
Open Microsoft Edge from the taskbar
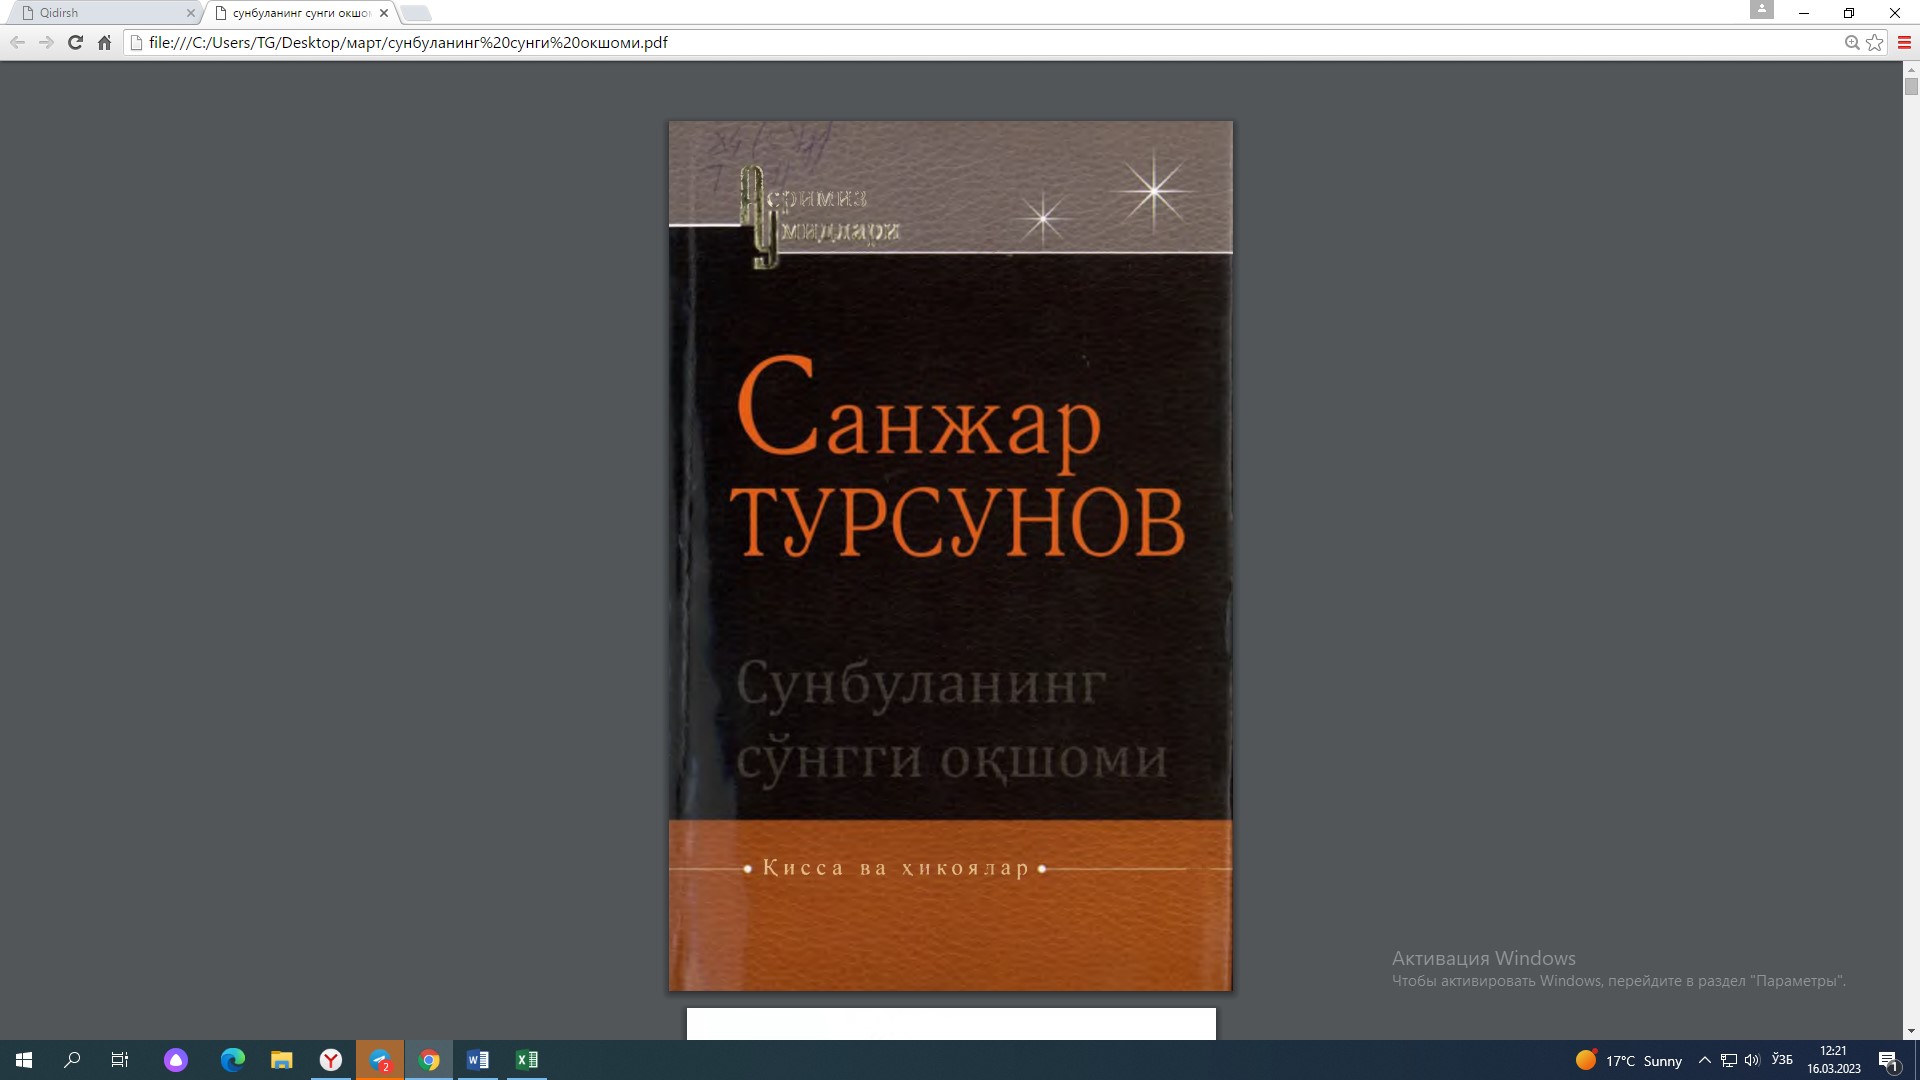coord(232,1059)
